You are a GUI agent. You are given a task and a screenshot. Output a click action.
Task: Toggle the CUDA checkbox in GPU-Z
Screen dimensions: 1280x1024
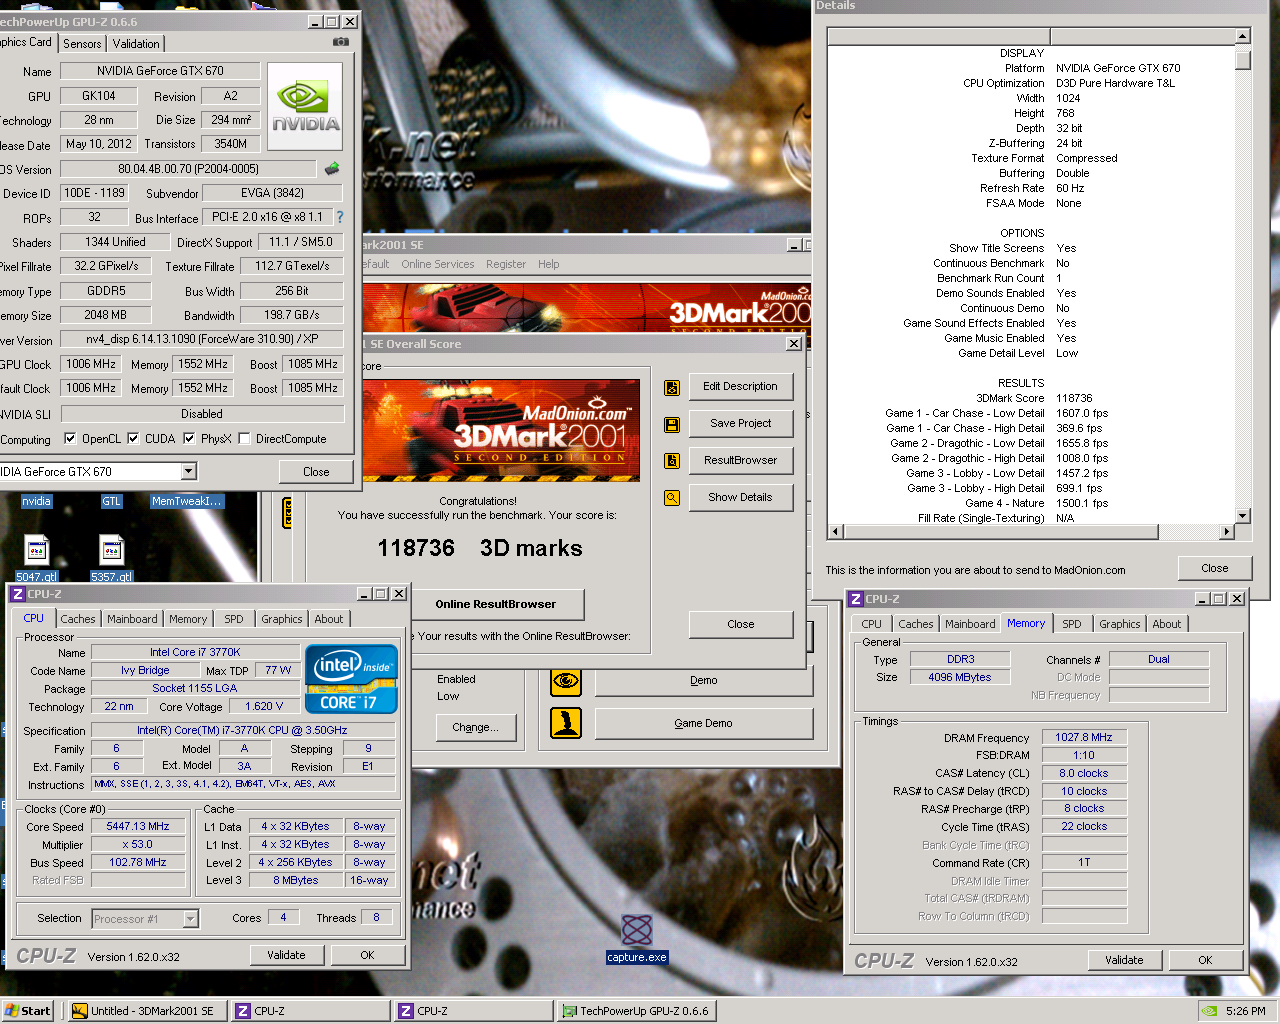point(133,438)
